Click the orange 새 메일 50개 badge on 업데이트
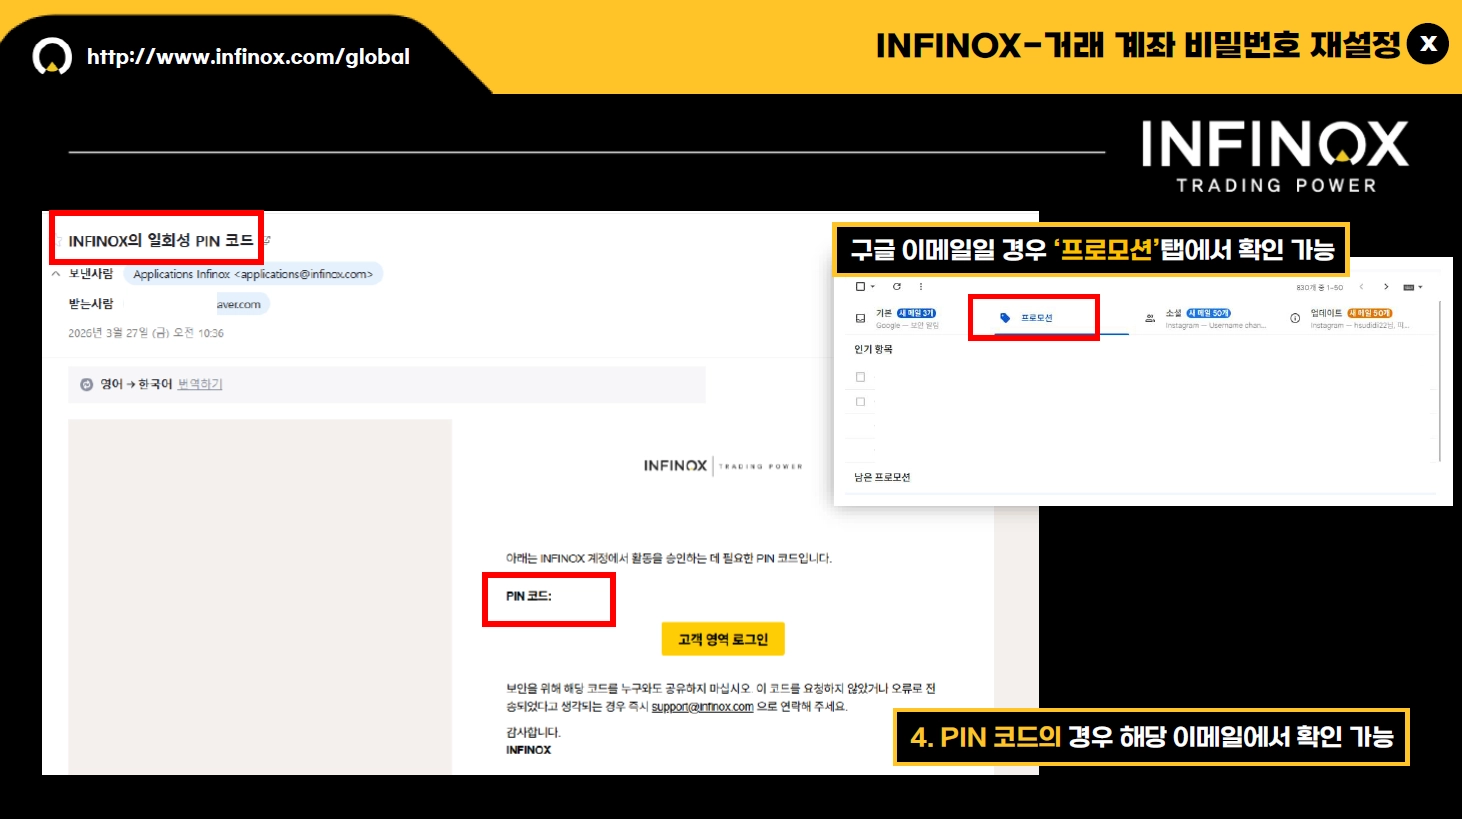The height and width of the screenshot is (819, 1462). click(1370, 313)
